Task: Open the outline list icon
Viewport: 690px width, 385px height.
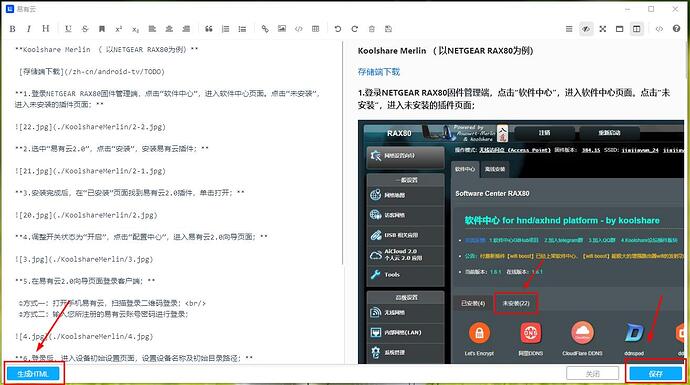Action: (569, 29)
